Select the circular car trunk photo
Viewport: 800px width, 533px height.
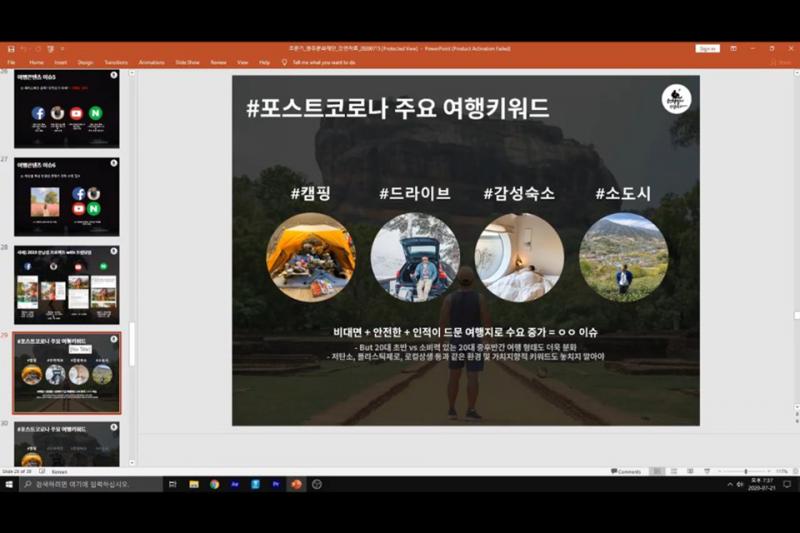click(415, 257)
